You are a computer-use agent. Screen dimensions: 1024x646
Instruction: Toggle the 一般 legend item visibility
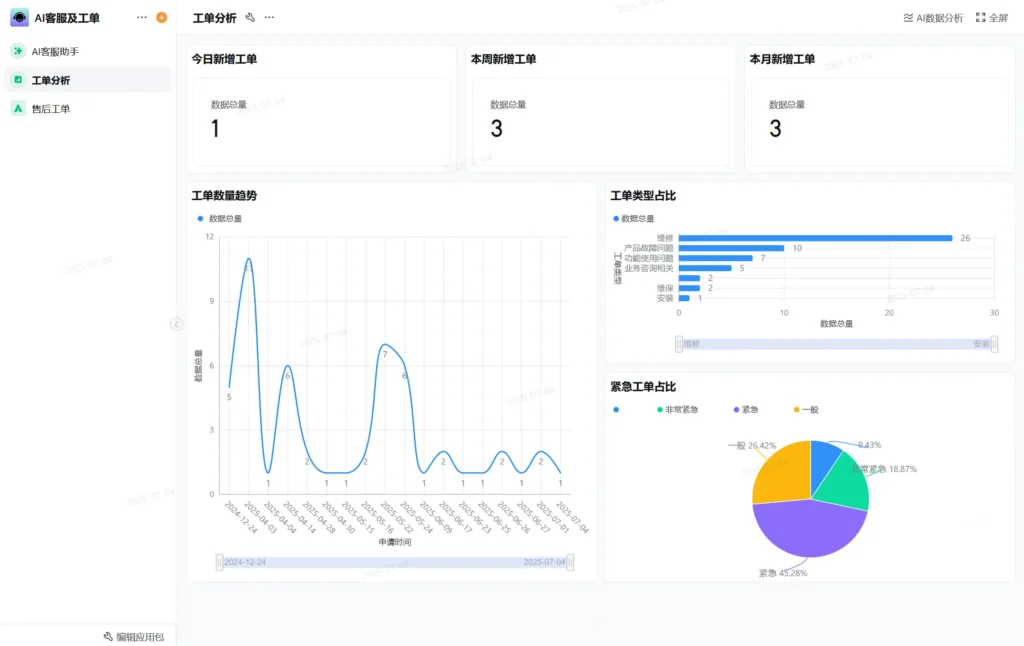click(806, 410)
